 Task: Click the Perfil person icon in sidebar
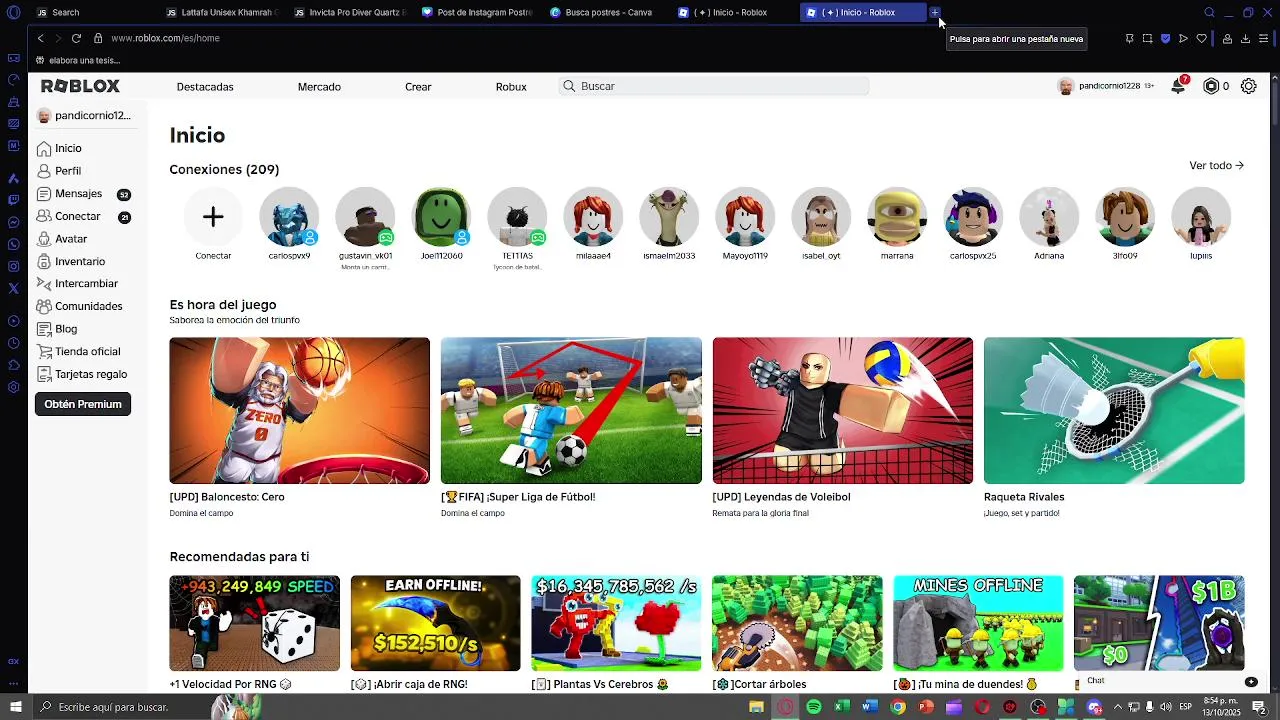pyautogui.click(x=44, y=171)
